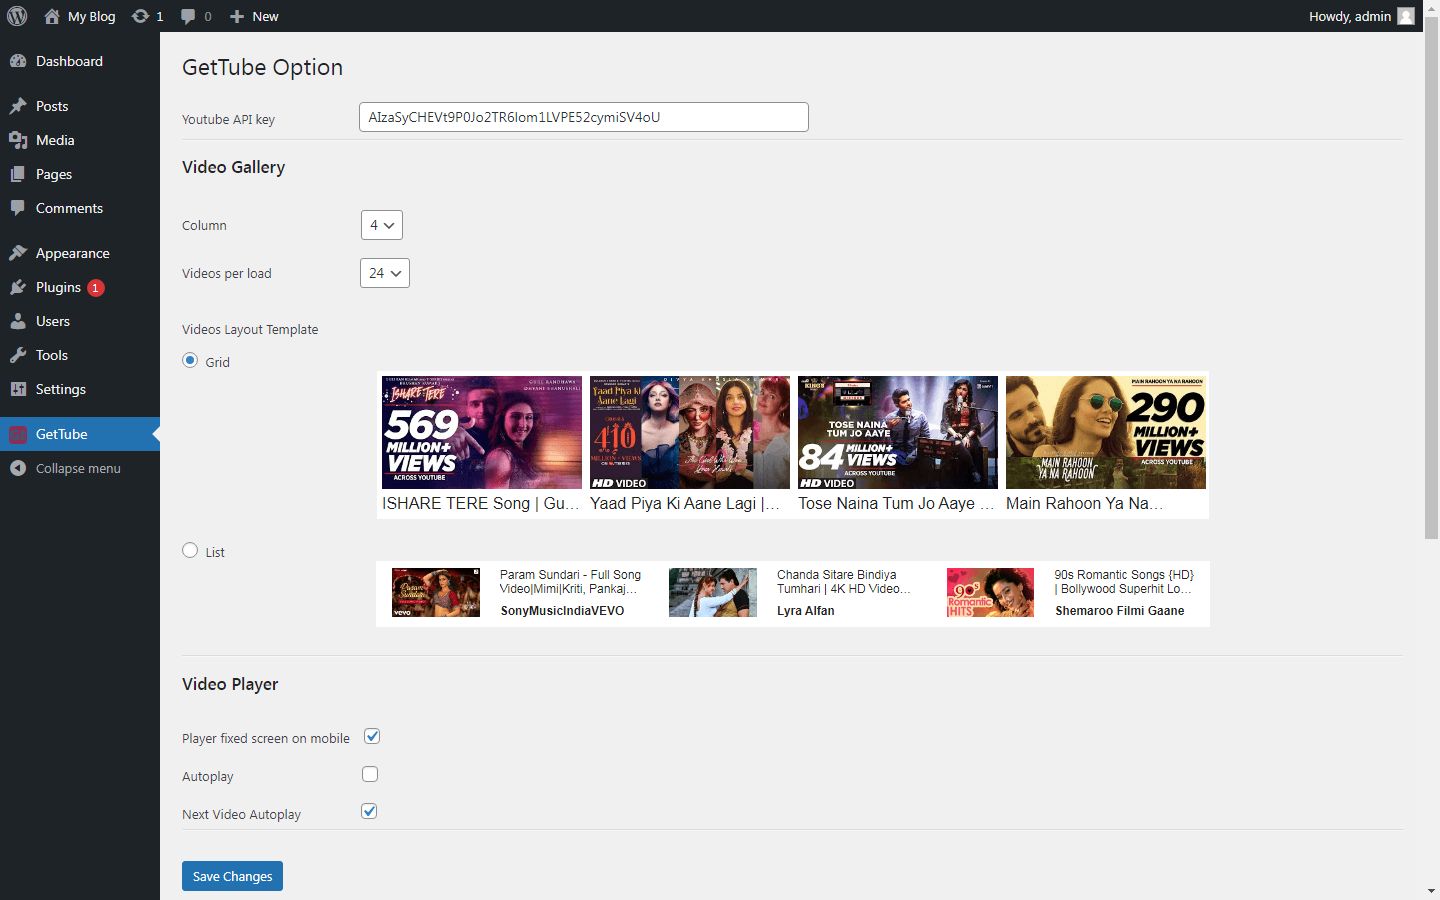Open Comments menu item text
The height and width of the screenshot is (900, 1440).
(69, 208)
